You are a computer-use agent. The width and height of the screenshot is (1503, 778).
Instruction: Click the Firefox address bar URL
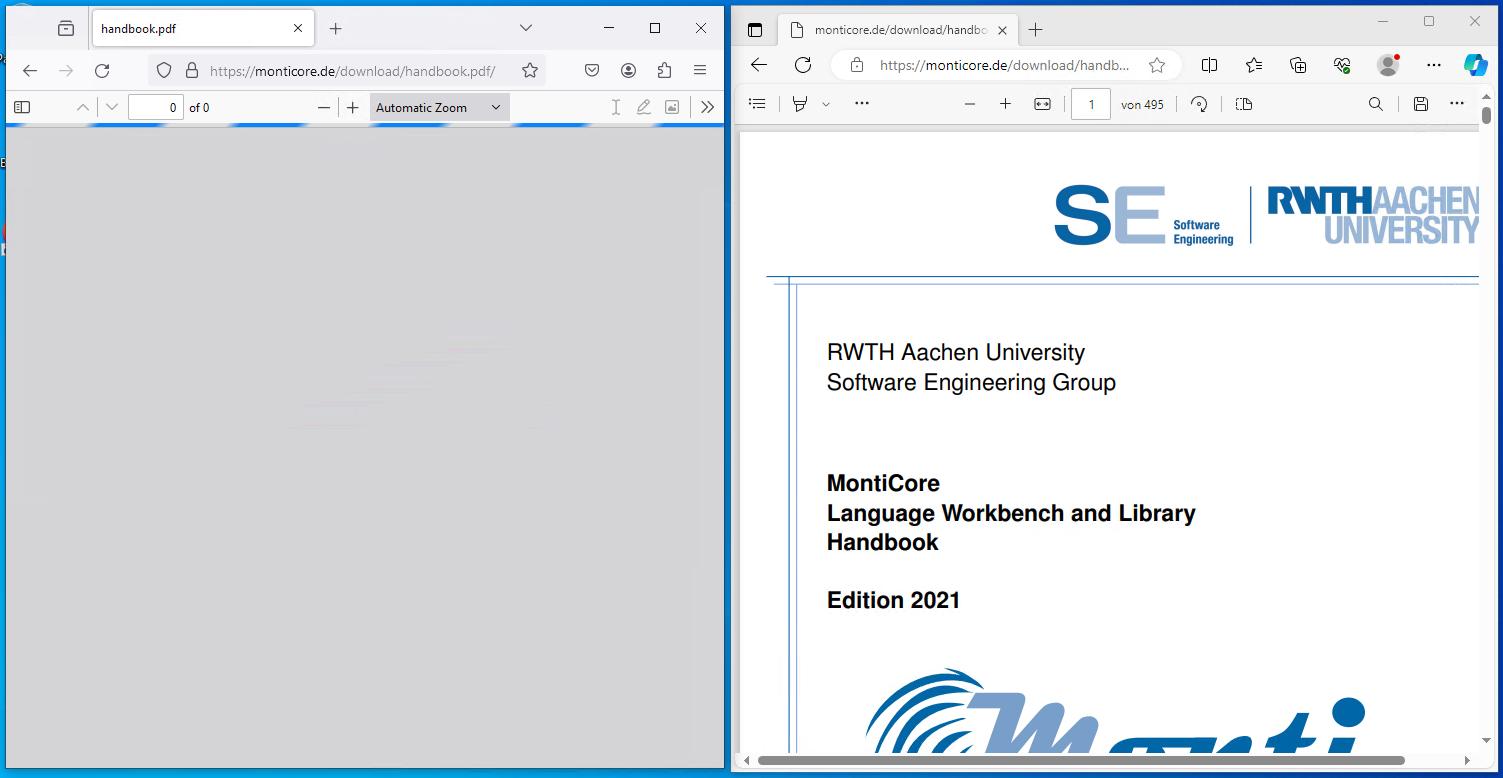(x=353, y=71)
